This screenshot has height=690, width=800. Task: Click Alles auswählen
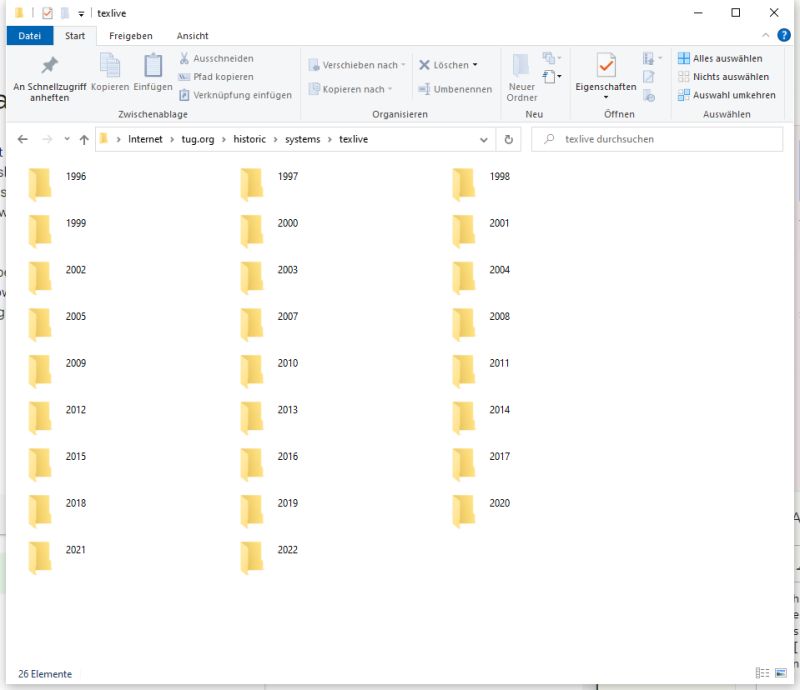coord(720,58)
